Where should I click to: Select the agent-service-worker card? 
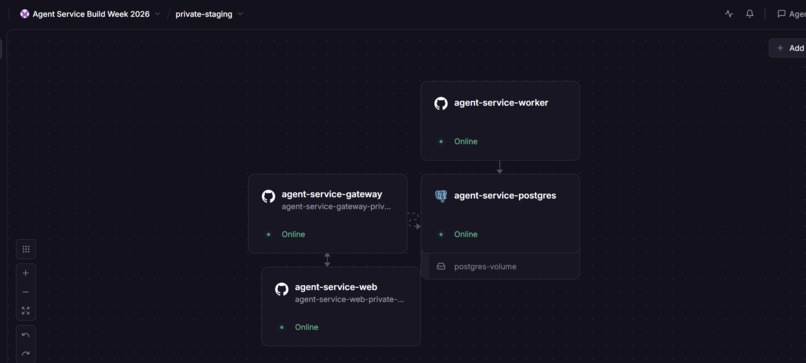coord(500,121)
